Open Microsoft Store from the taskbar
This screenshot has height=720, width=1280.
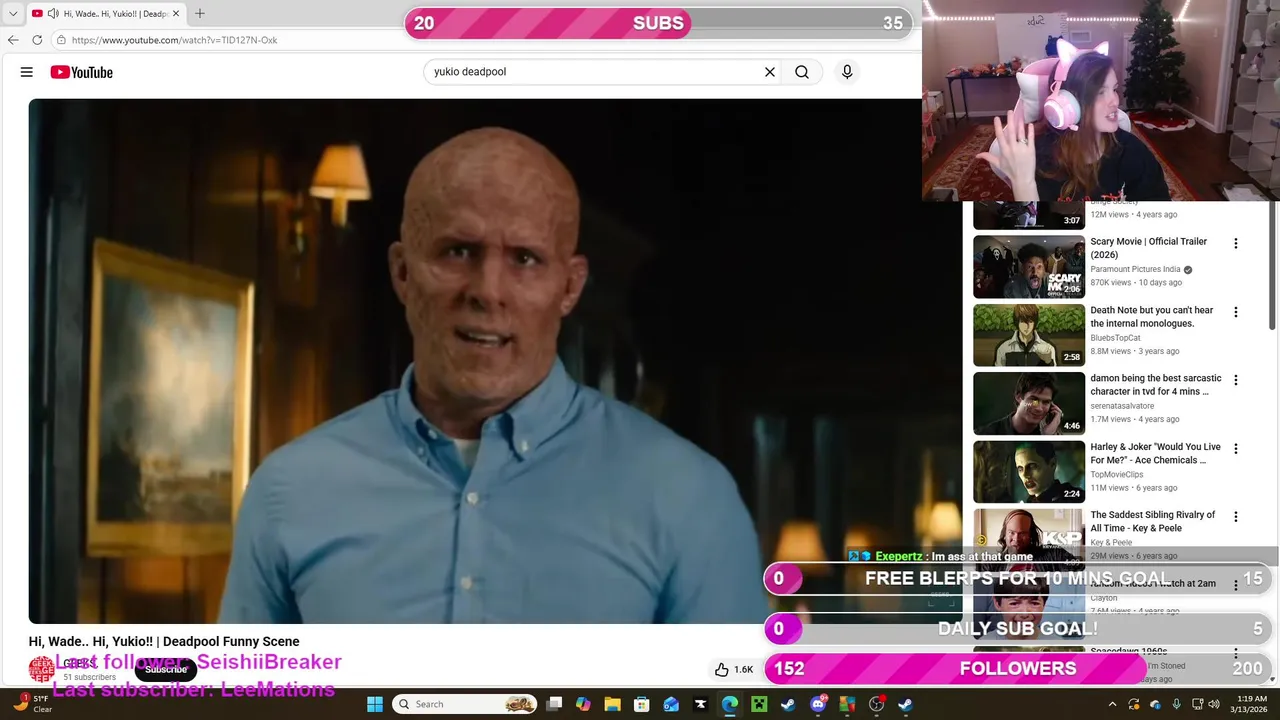point(642,704)
